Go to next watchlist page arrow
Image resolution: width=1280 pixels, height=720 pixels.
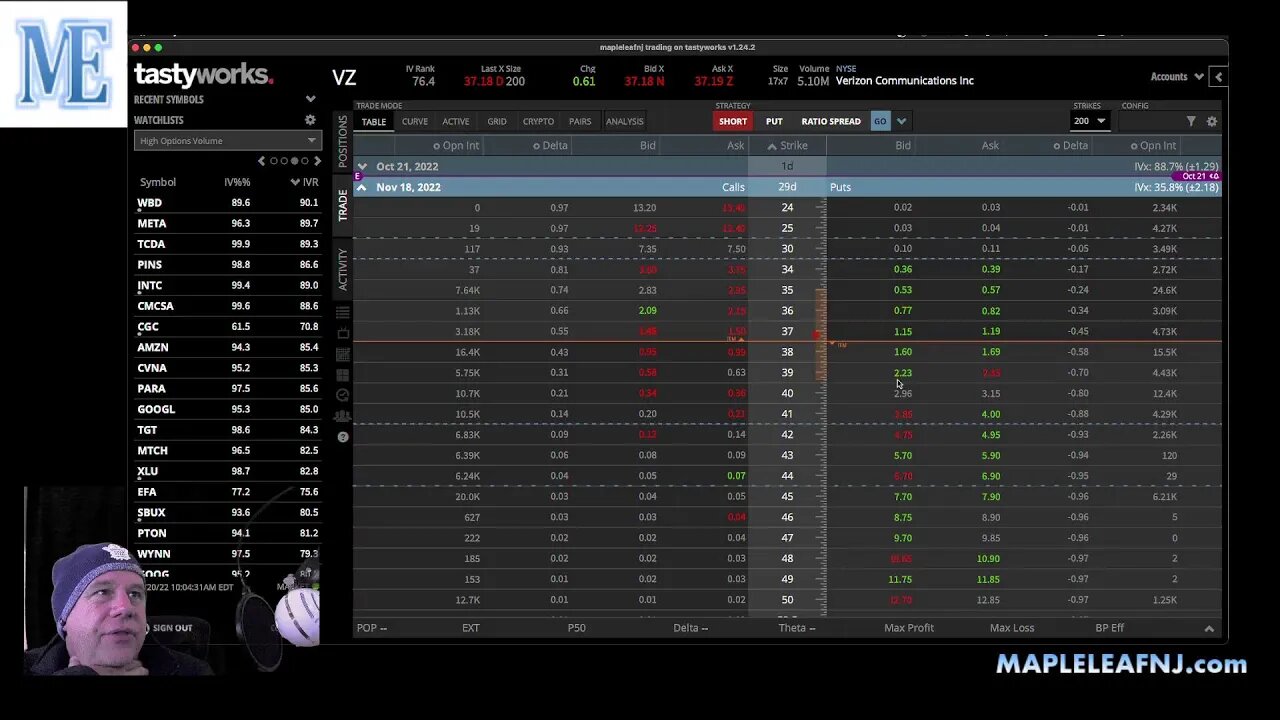point(318,161)
